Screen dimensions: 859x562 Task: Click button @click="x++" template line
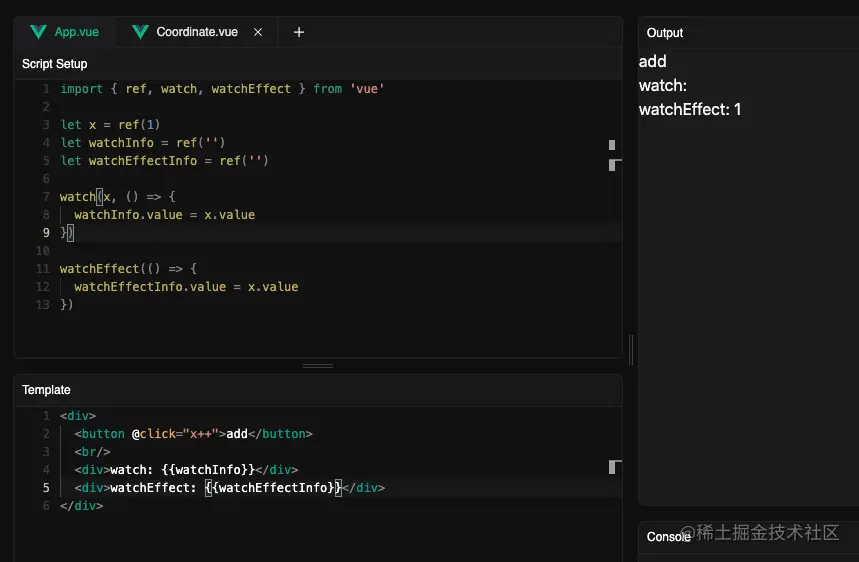[193, 434]
